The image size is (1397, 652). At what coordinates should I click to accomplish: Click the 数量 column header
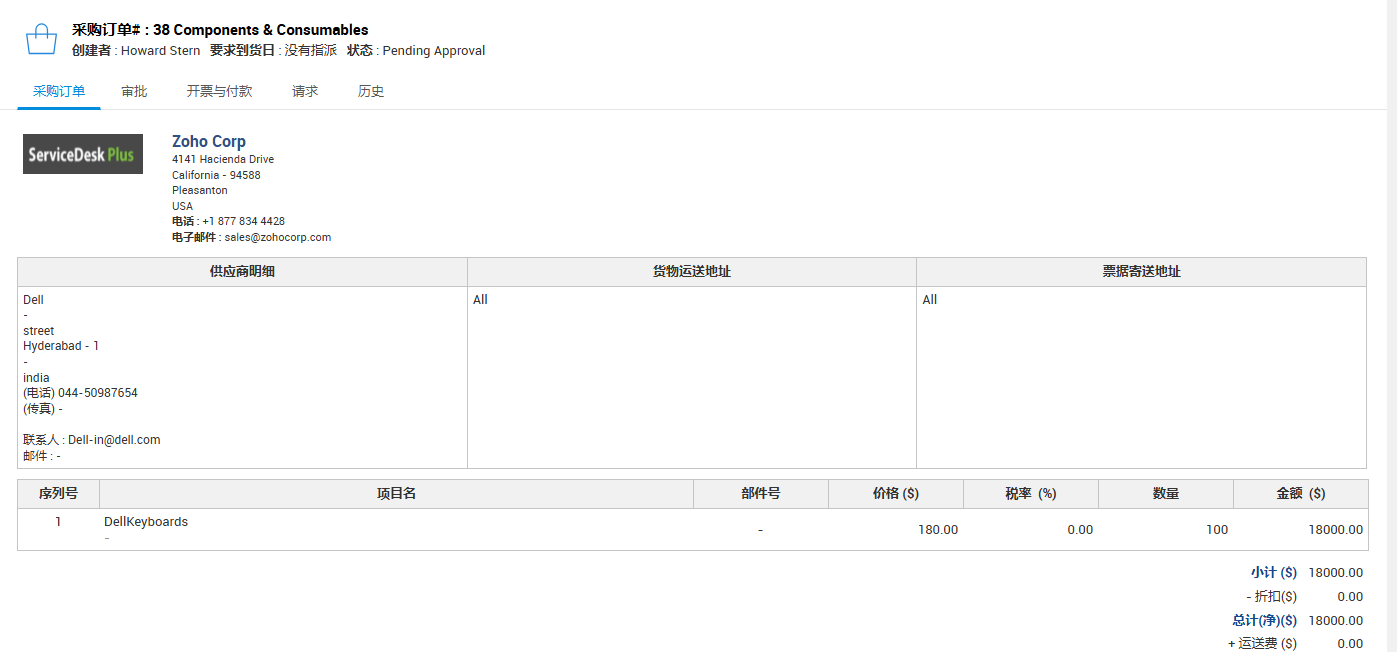point(1165,494)
